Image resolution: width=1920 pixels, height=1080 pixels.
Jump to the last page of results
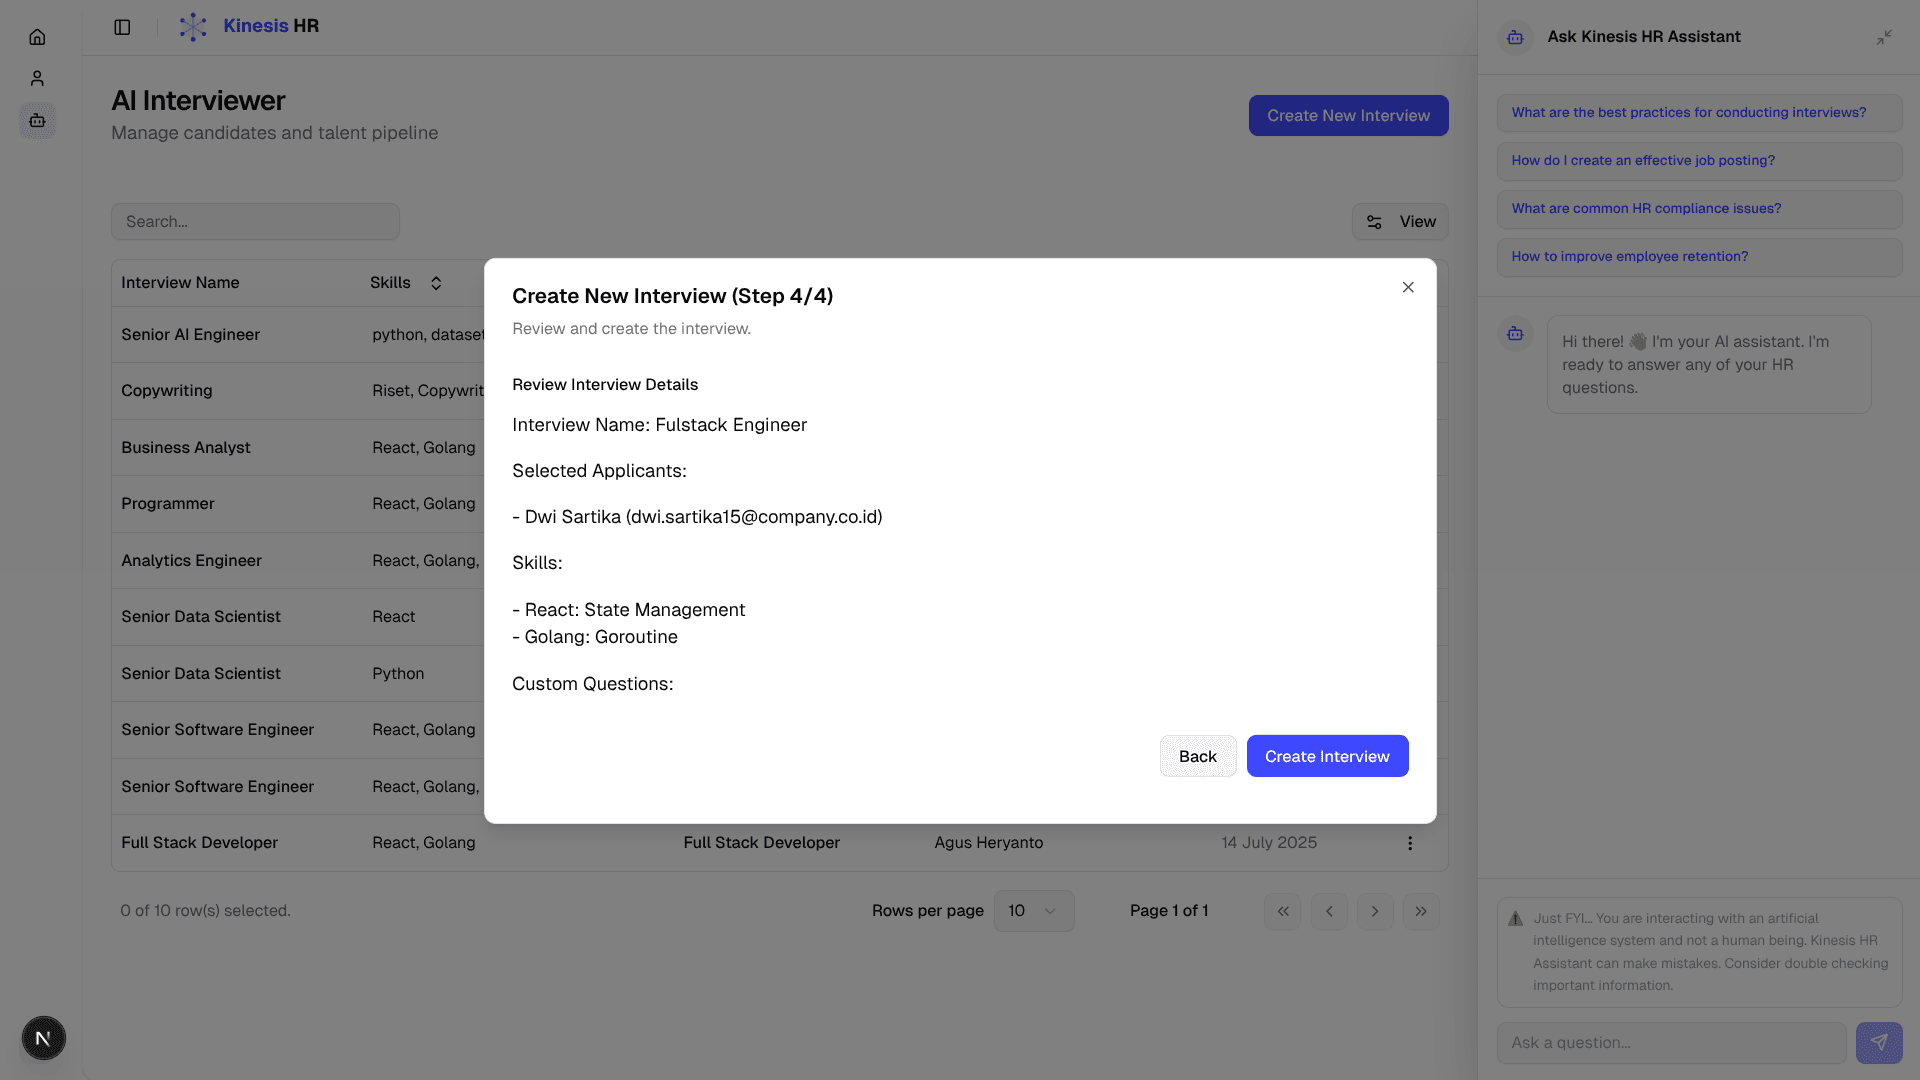coord(1421,911)
